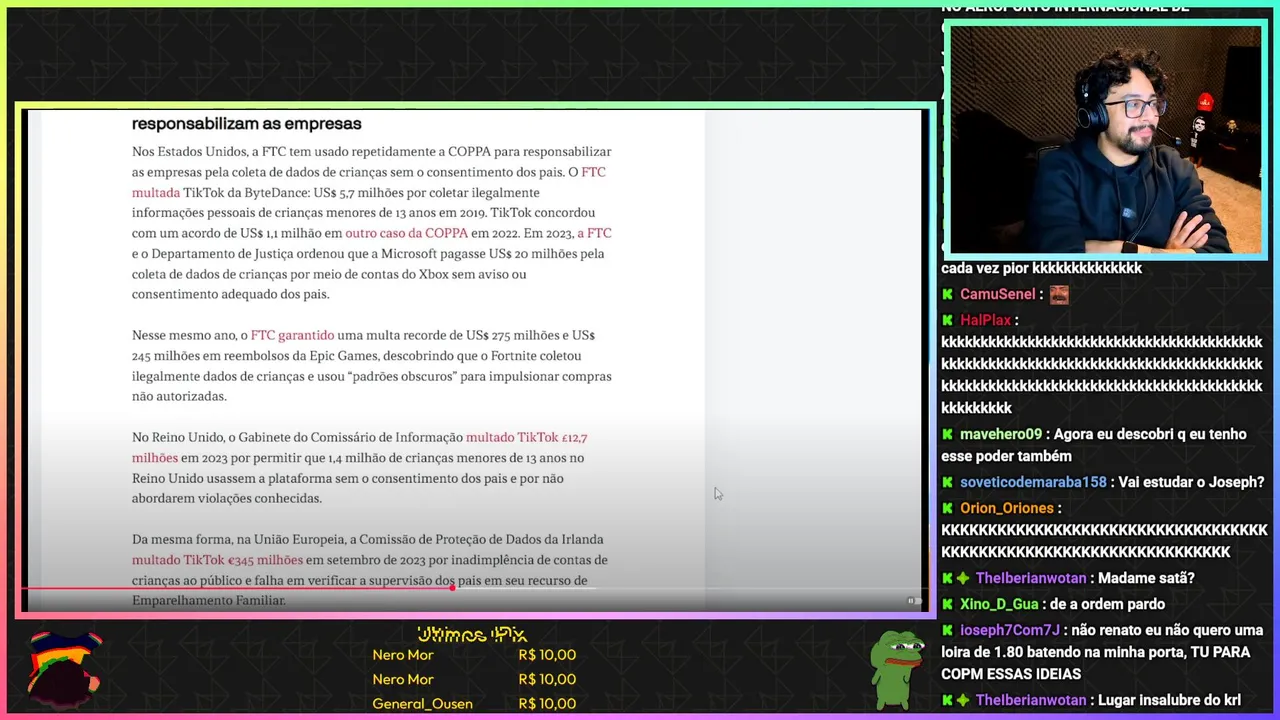This screenshot has width=1280, height=720.
Task: Click the sad Pepe frog emote
Action: point(896,668)
